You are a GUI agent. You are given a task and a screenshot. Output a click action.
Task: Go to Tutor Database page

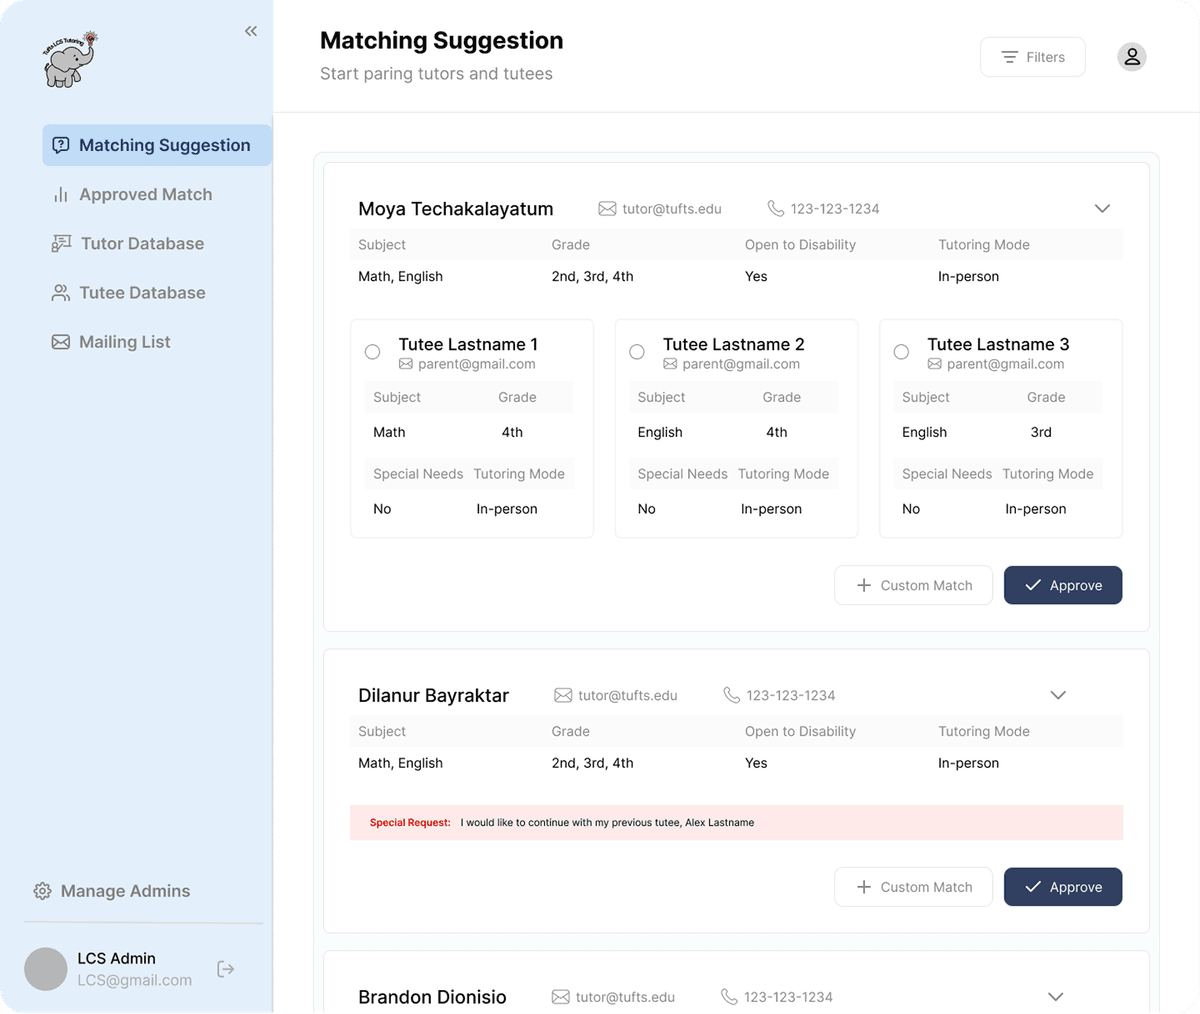tap(142, 244)
